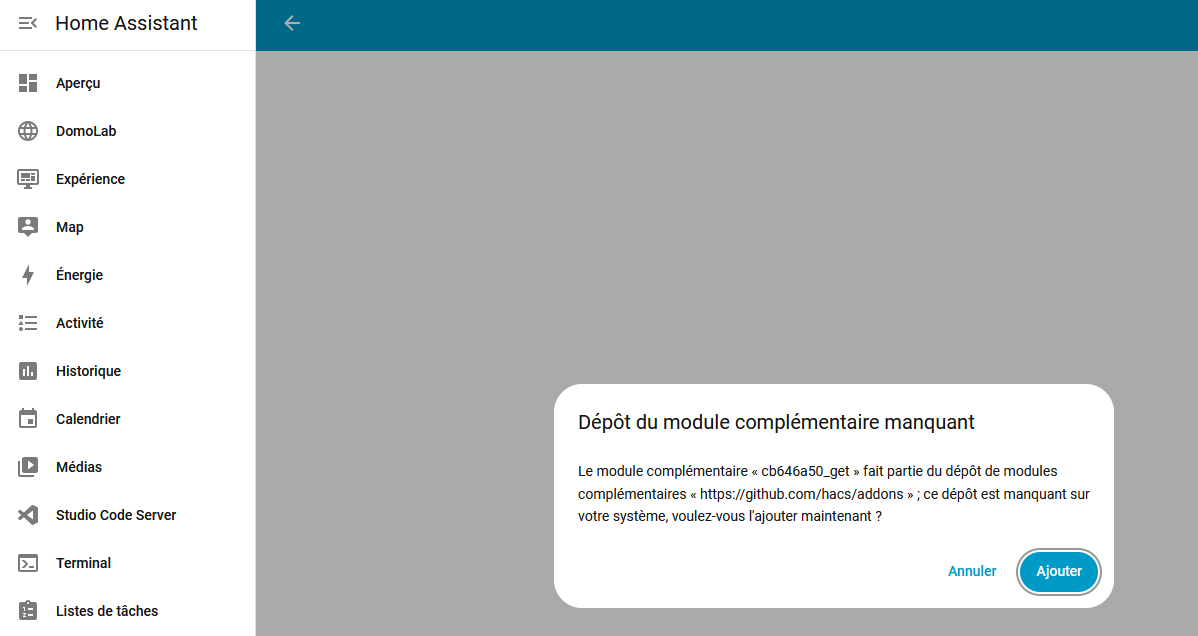1198x636 pixels.
Task: Click the Médias play icon
Action: (28, 467)
